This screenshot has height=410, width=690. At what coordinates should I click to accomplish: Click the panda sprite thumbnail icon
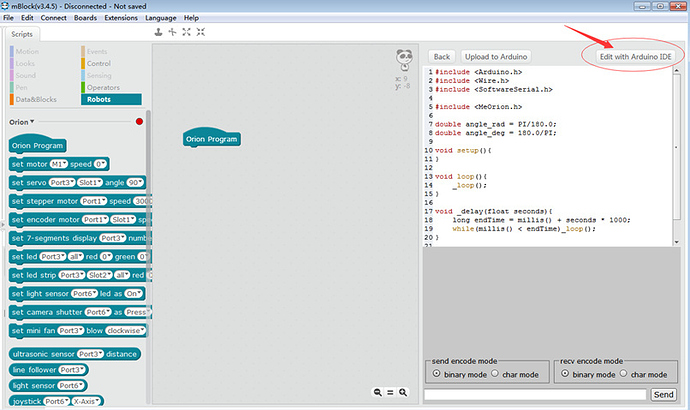(404, 60)
